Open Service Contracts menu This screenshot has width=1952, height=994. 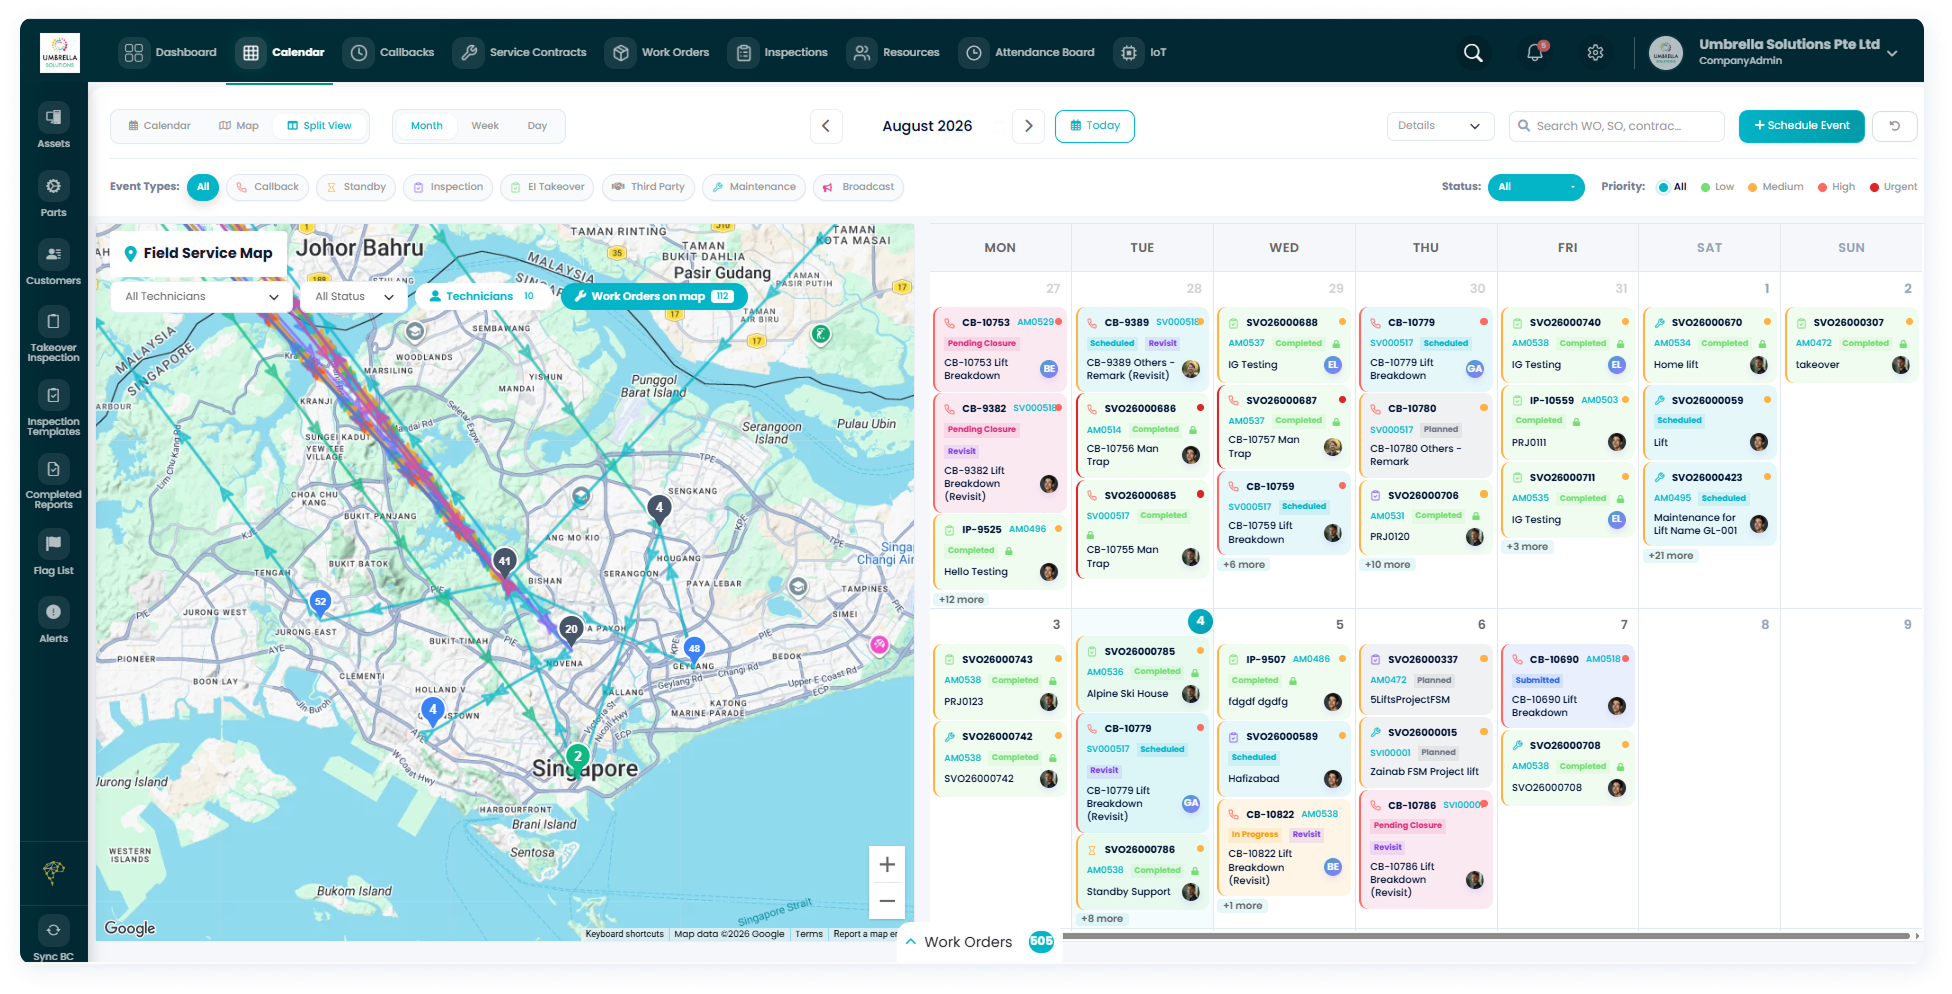pos(520,53)
